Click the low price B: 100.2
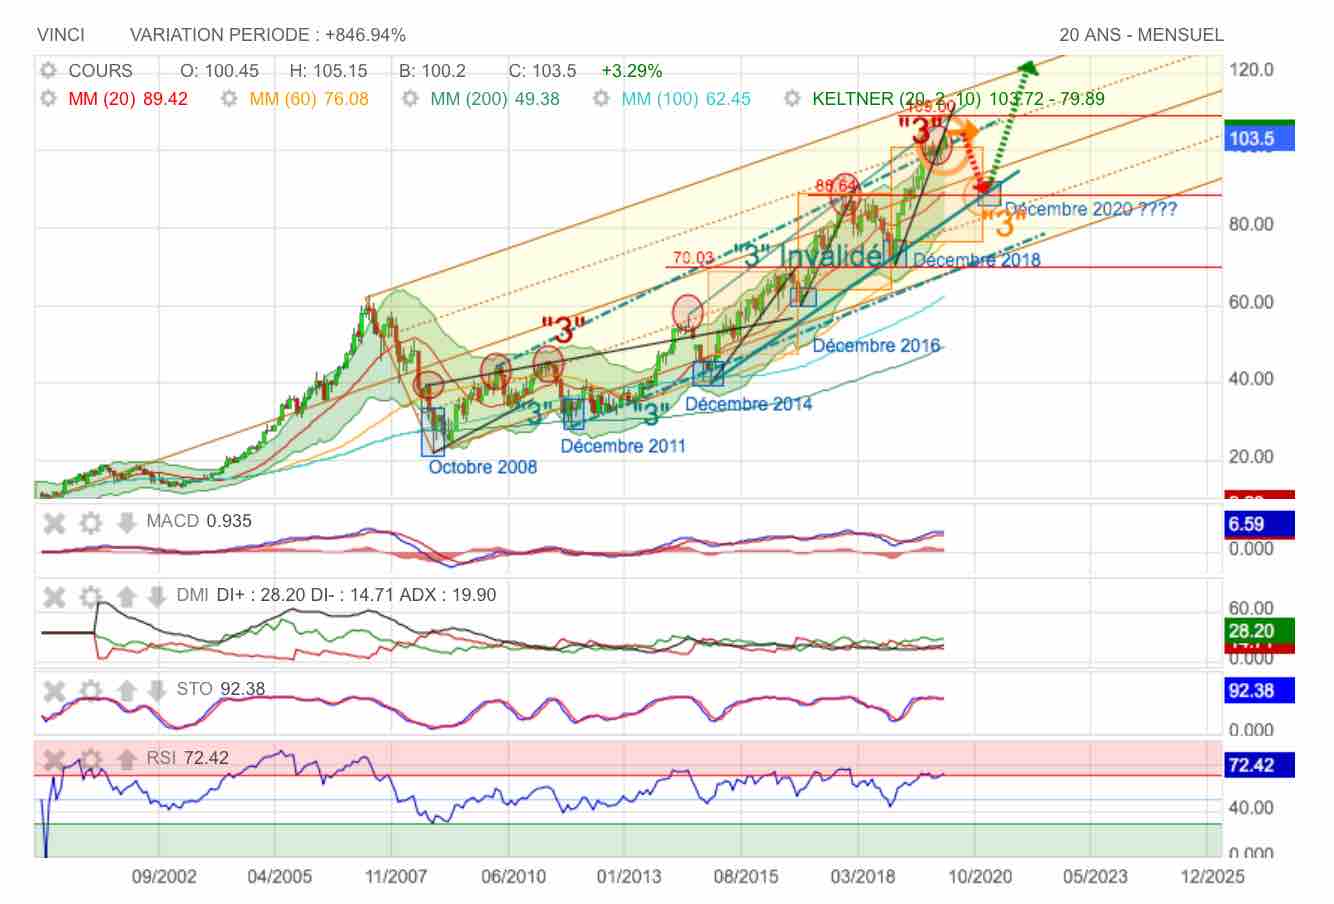The image size is (1334, 904). coord(432,71)
